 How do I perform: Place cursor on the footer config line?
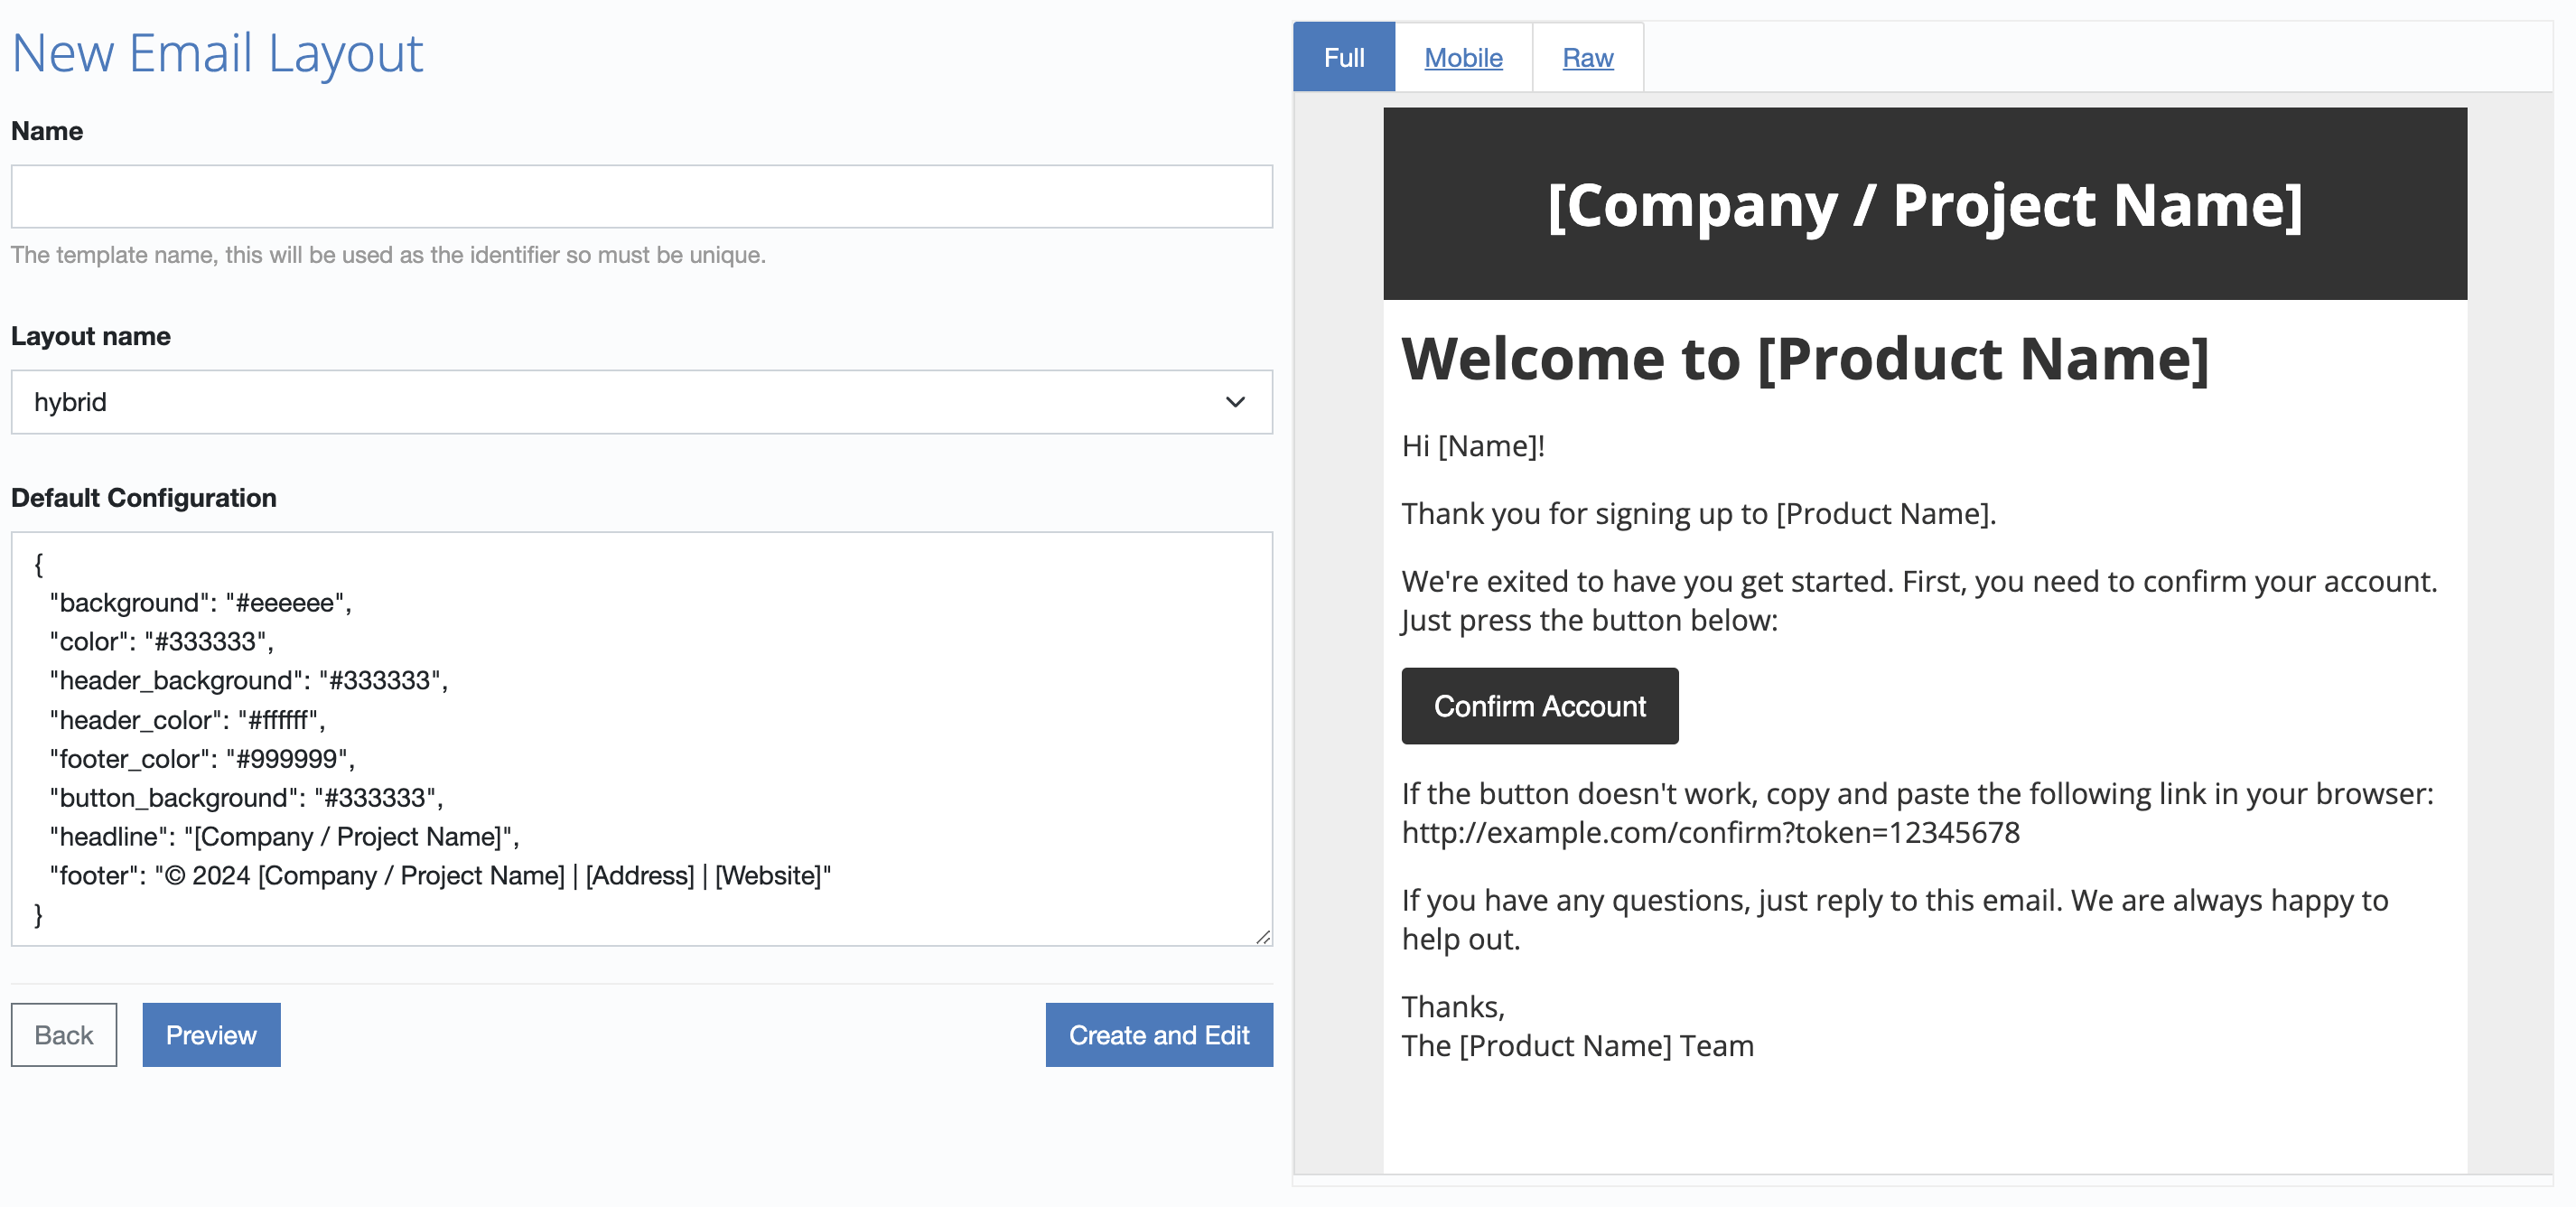(x=440, y=876)
